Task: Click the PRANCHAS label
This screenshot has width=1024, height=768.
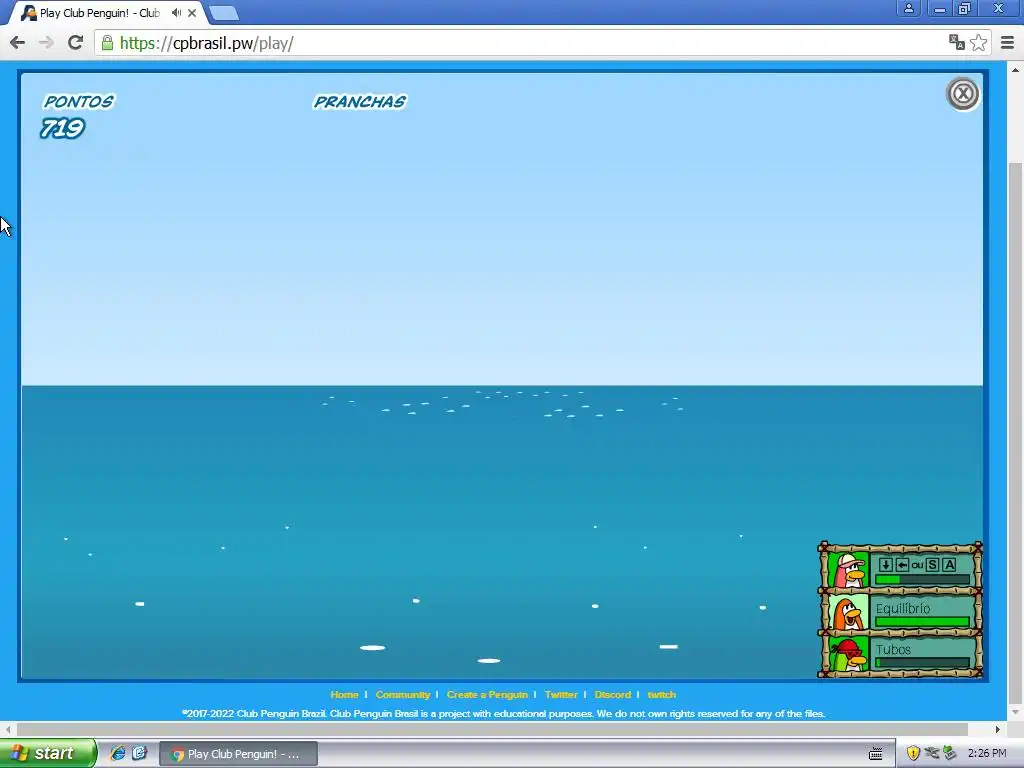Action: tap(360, 101)
